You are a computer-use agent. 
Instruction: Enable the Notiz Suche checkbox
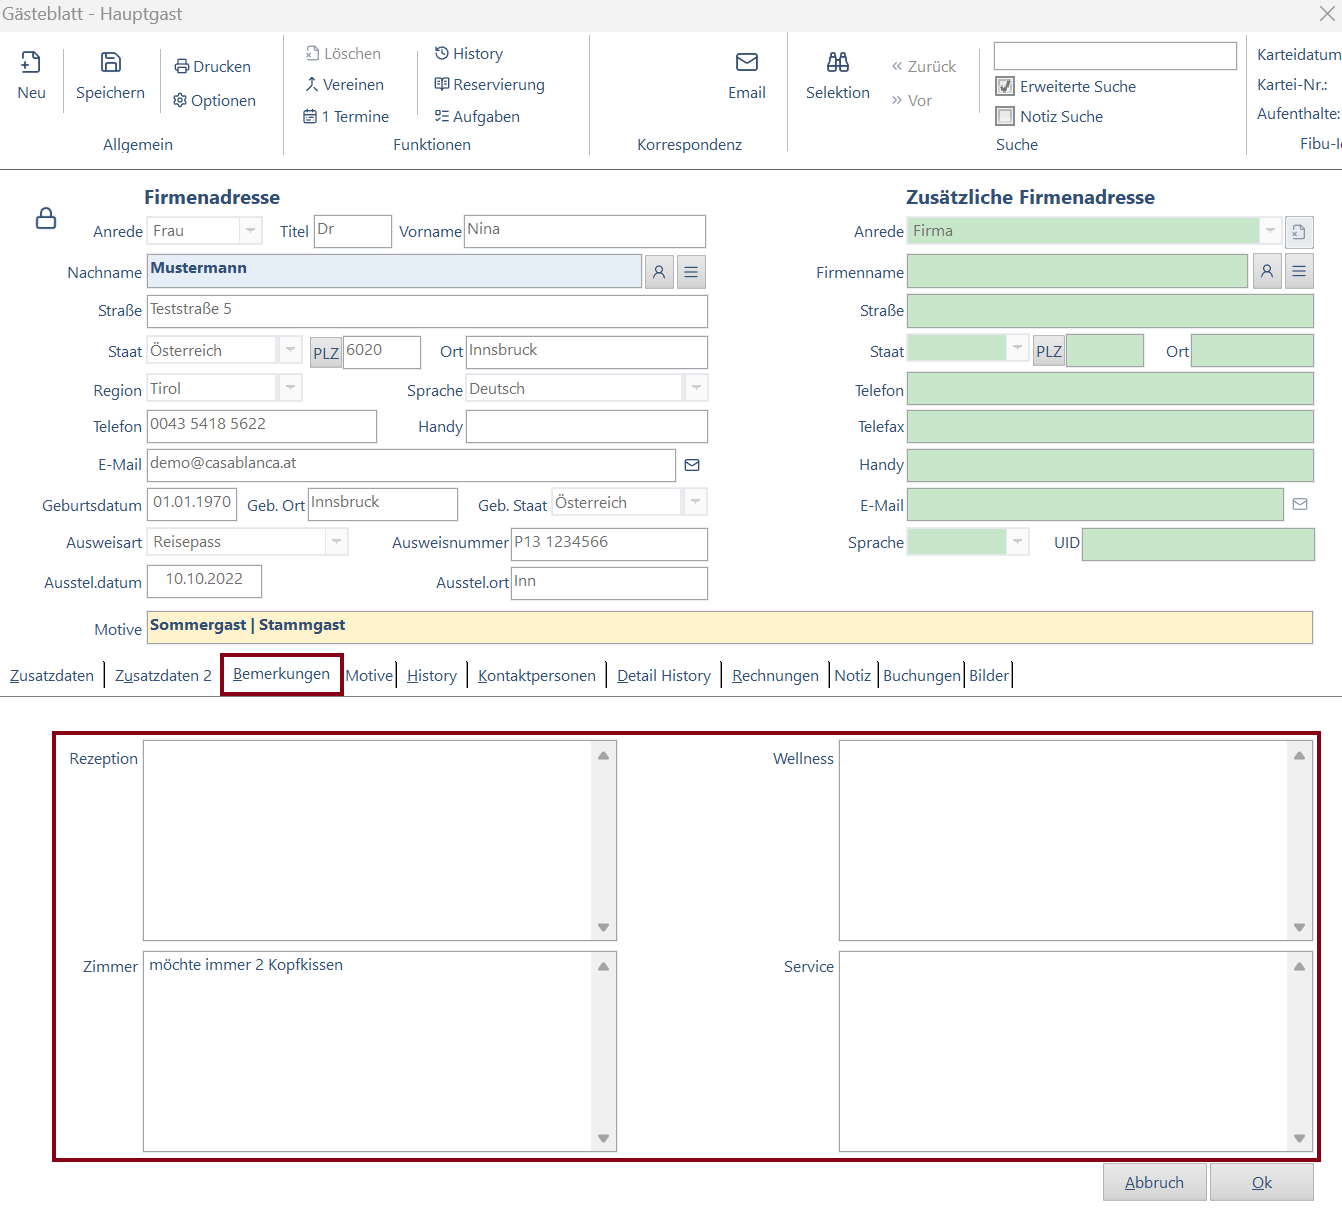pos(1005,116)
